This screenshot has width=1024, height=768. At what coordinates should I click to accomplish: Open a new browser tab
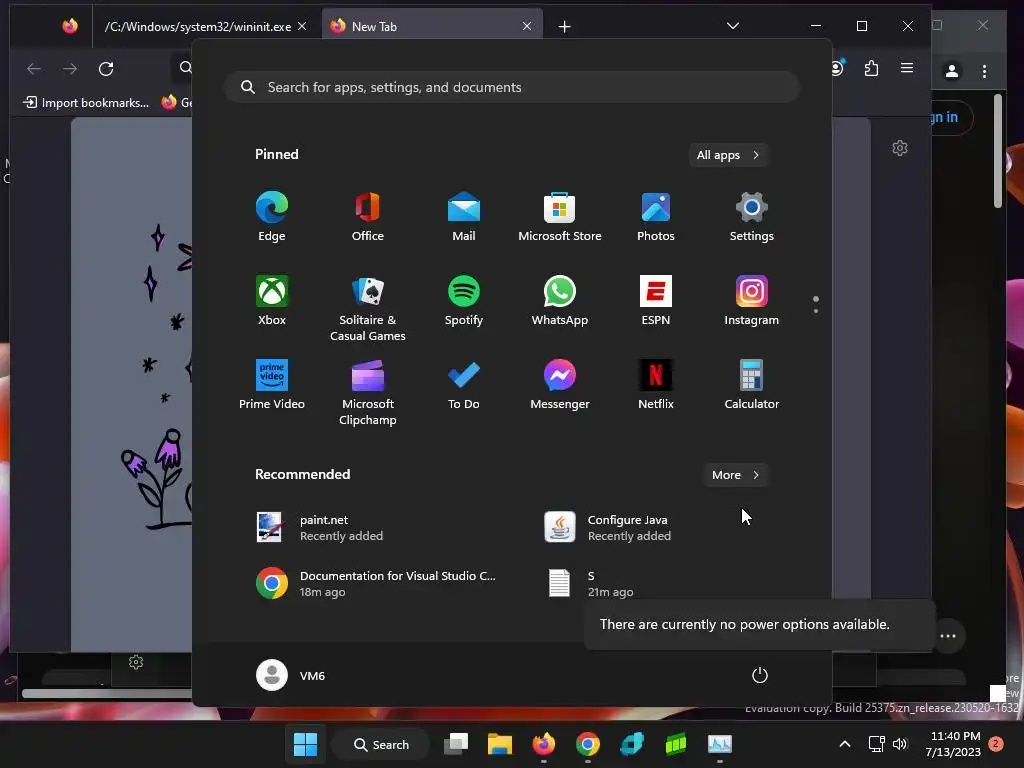(x=565, y=27)
